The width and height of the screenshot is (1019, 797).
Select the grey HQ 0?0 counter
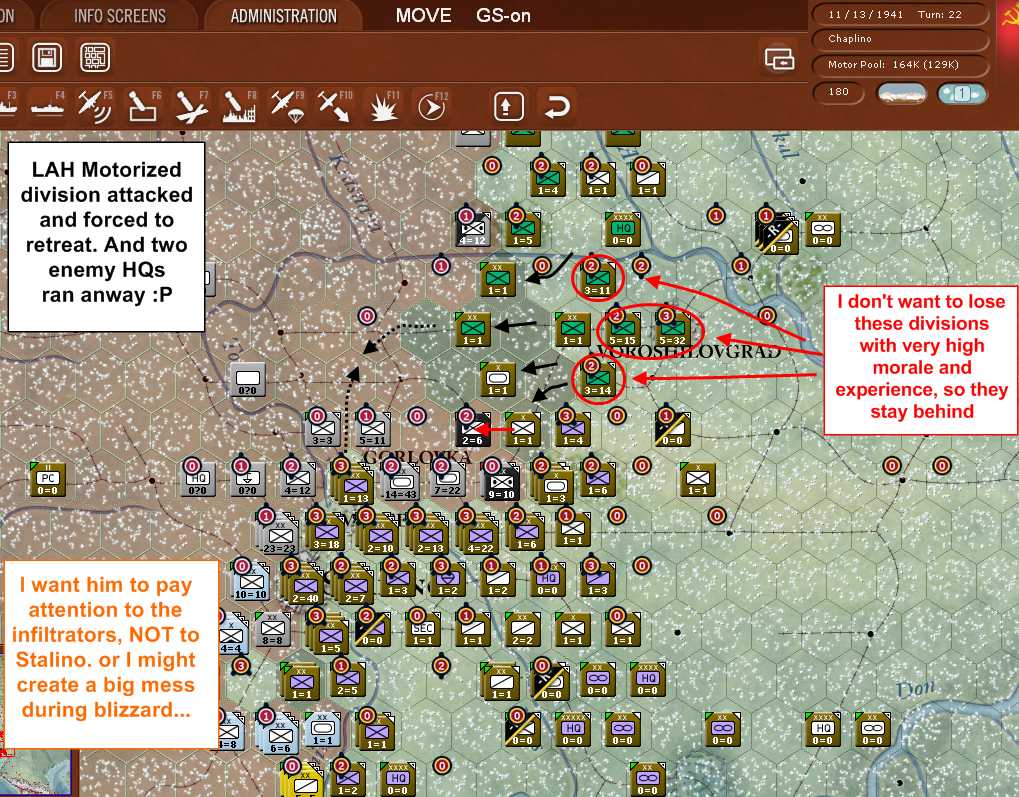[197, 479]
